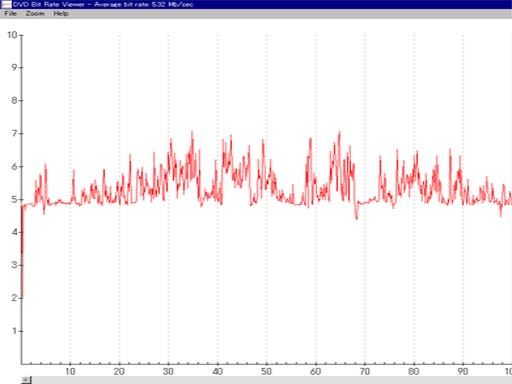Viewport: 512px width, 384px height.
Task: Click the bit rate peak near minute 35
Action: click(192, 133)
